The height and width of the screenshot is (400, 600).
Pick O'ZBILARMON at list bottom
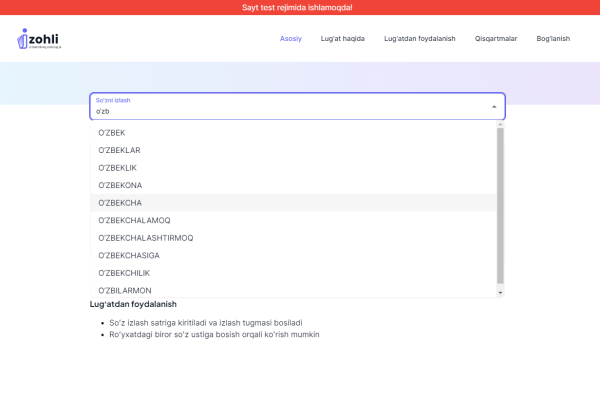click(125, 290)
